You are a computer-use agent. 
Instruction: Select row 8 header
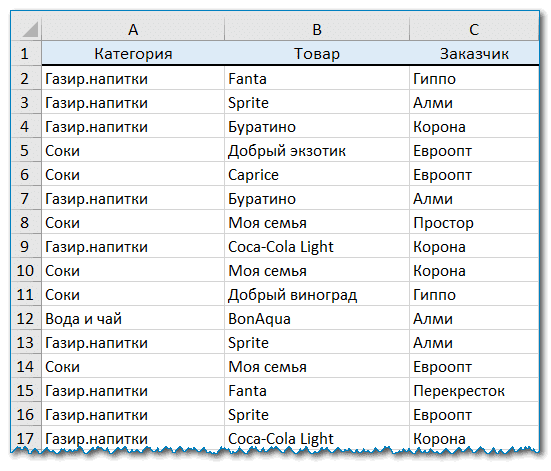(x=27, y=222)
